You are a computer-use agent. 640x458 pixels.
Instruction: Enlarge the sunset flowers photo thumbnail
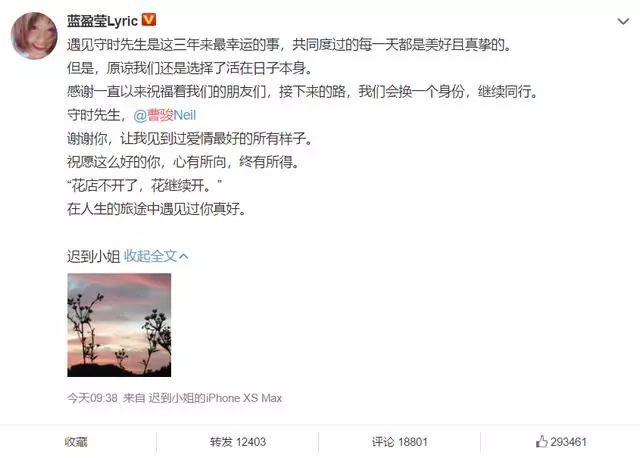click(x=119, y=325)
